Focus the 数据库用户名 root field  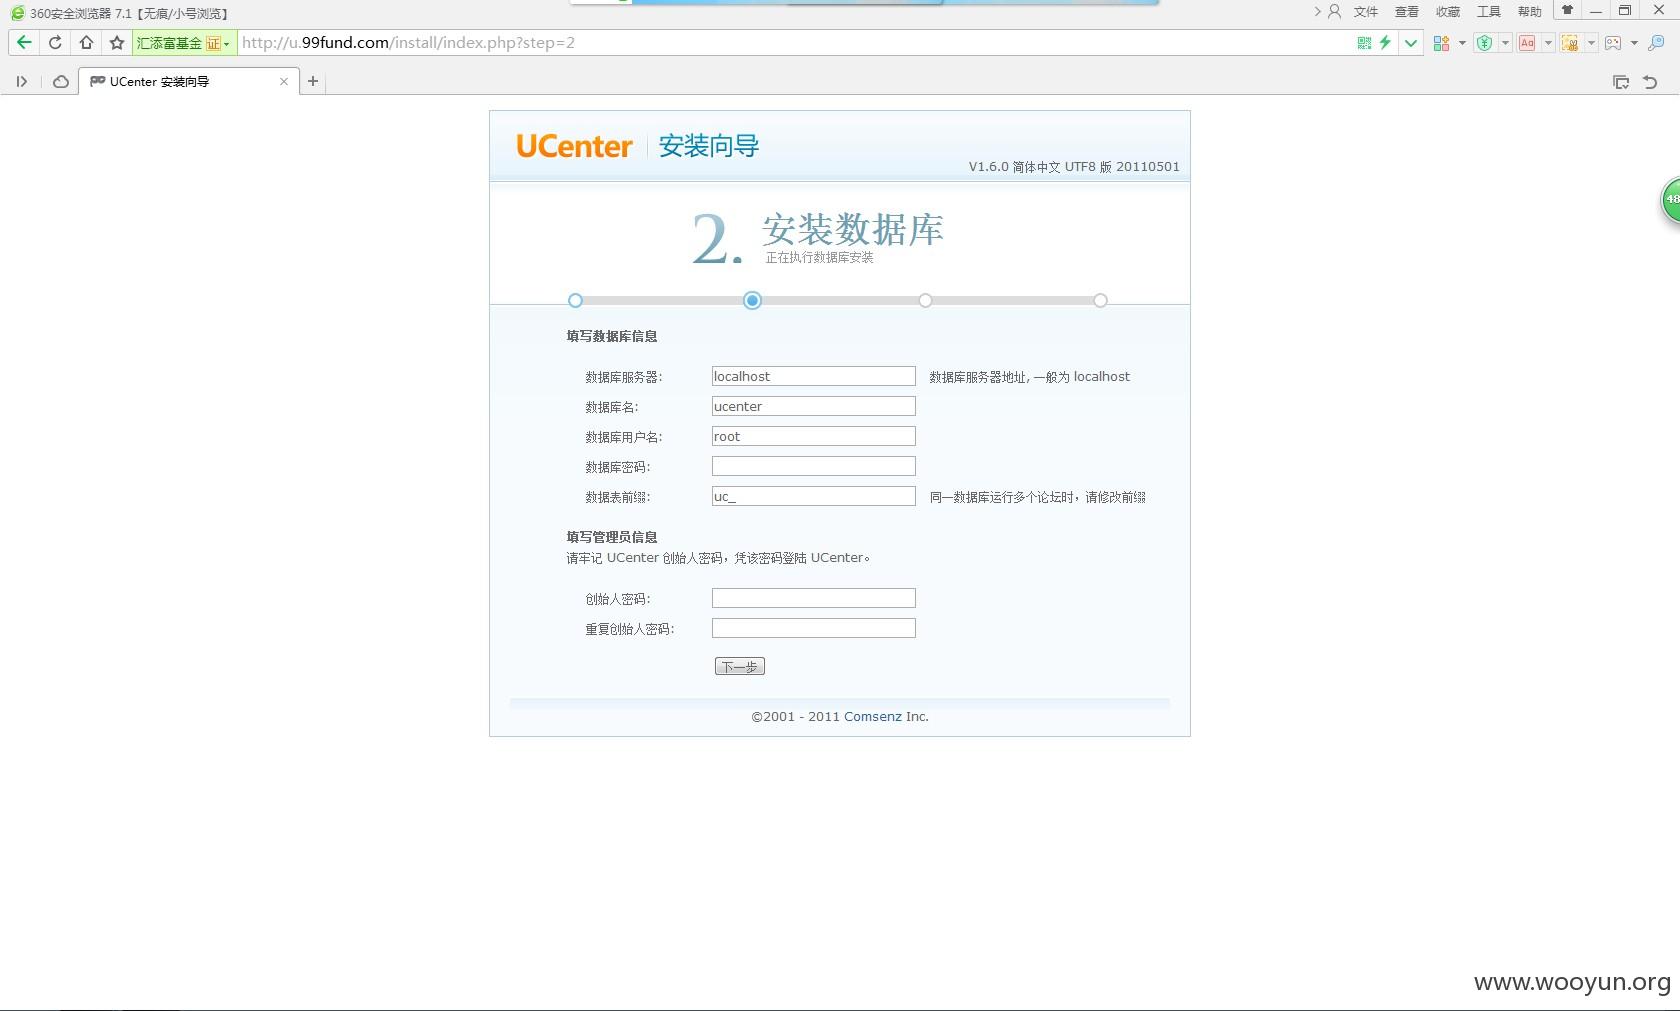(814, 436)
